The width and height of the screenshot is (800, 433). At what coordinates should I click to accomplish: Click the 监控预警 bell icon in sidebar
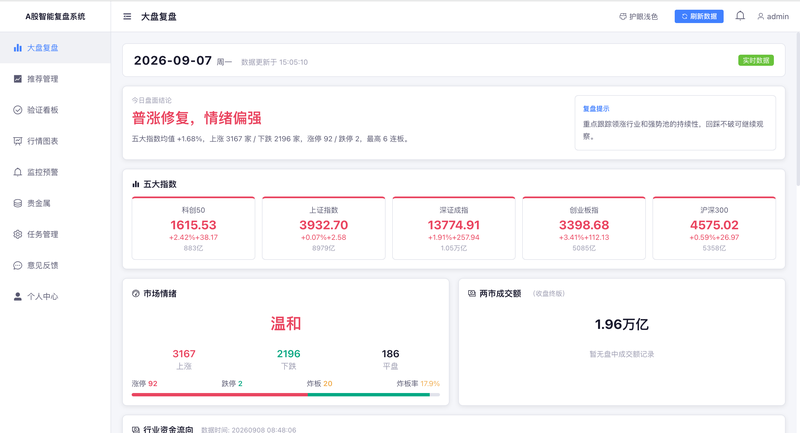click(18, 172)
